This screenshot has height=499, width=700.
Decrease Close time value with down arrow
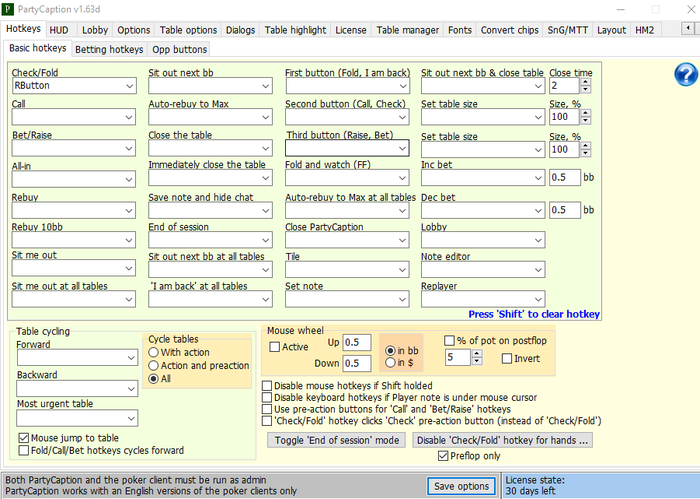[585, 89]
